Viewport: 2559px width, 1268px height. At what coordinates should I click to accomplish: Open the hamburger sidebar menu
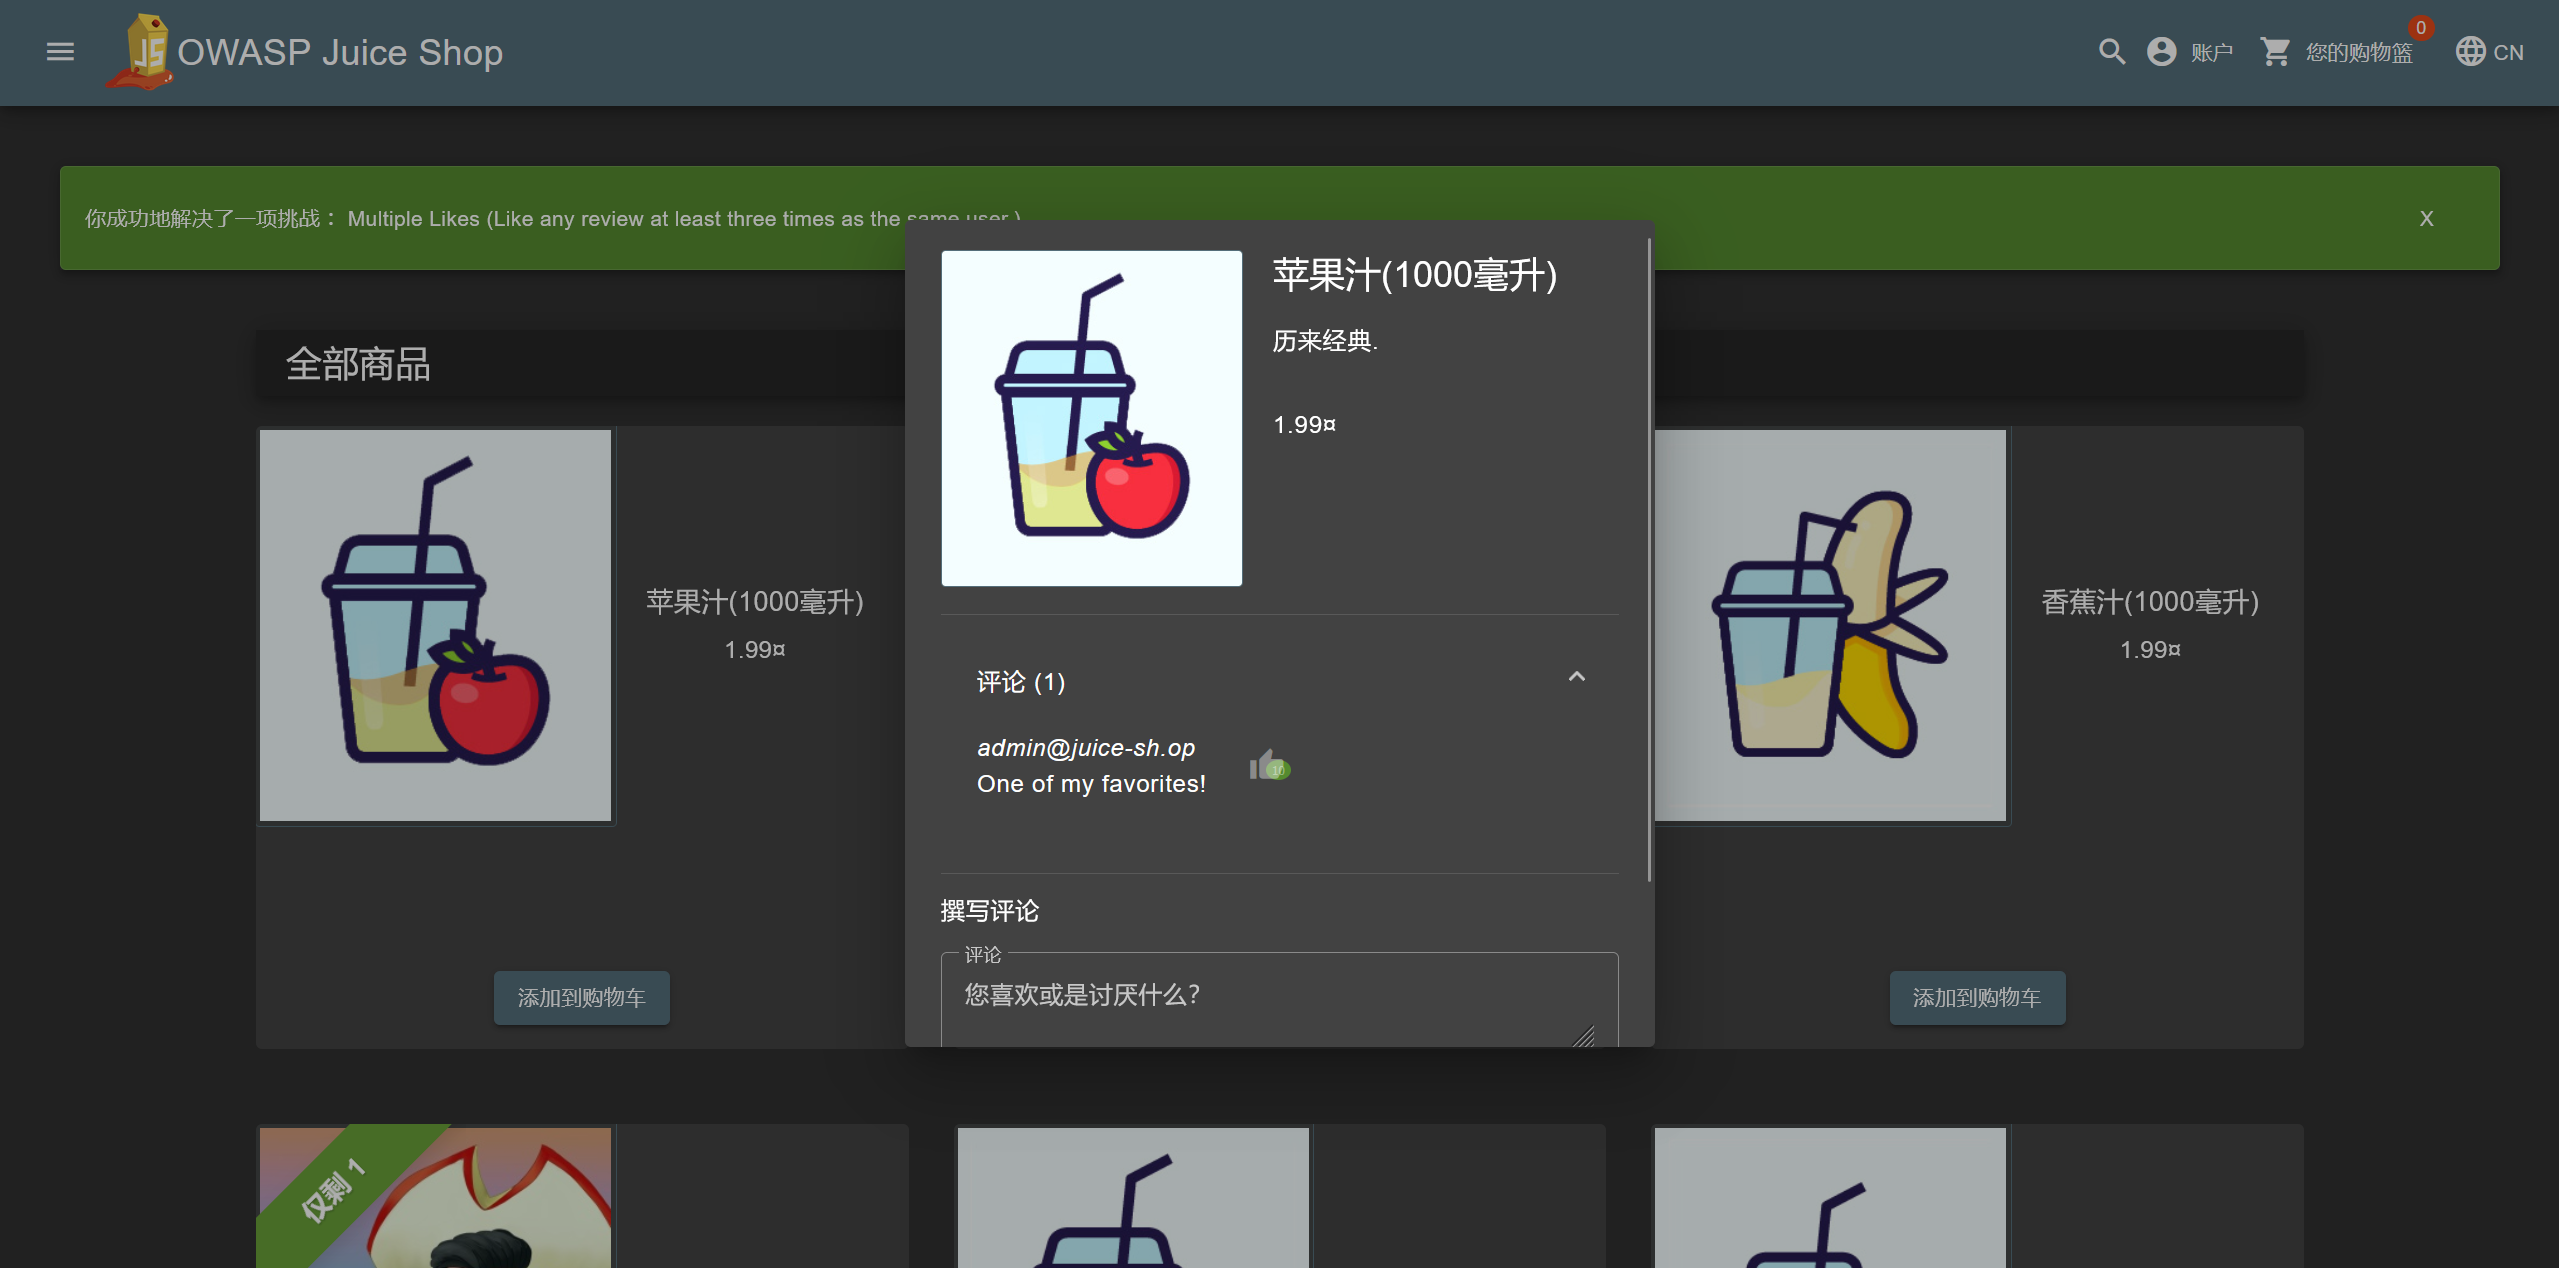(x=60, y=52)
